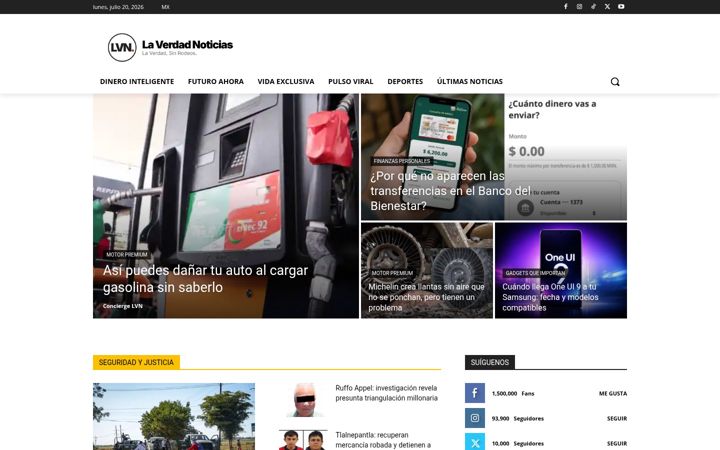Open Michelin airless tires article
This screenshot has height=450, width=720.
click(x=426, y=297)
